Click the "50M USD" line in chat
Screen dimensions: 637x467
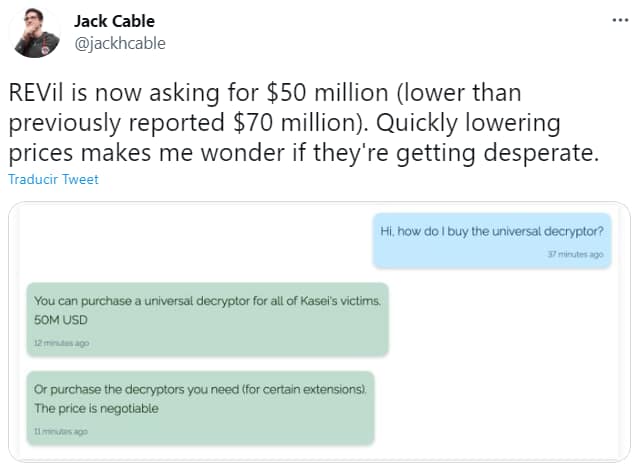(x=62, y=320)
